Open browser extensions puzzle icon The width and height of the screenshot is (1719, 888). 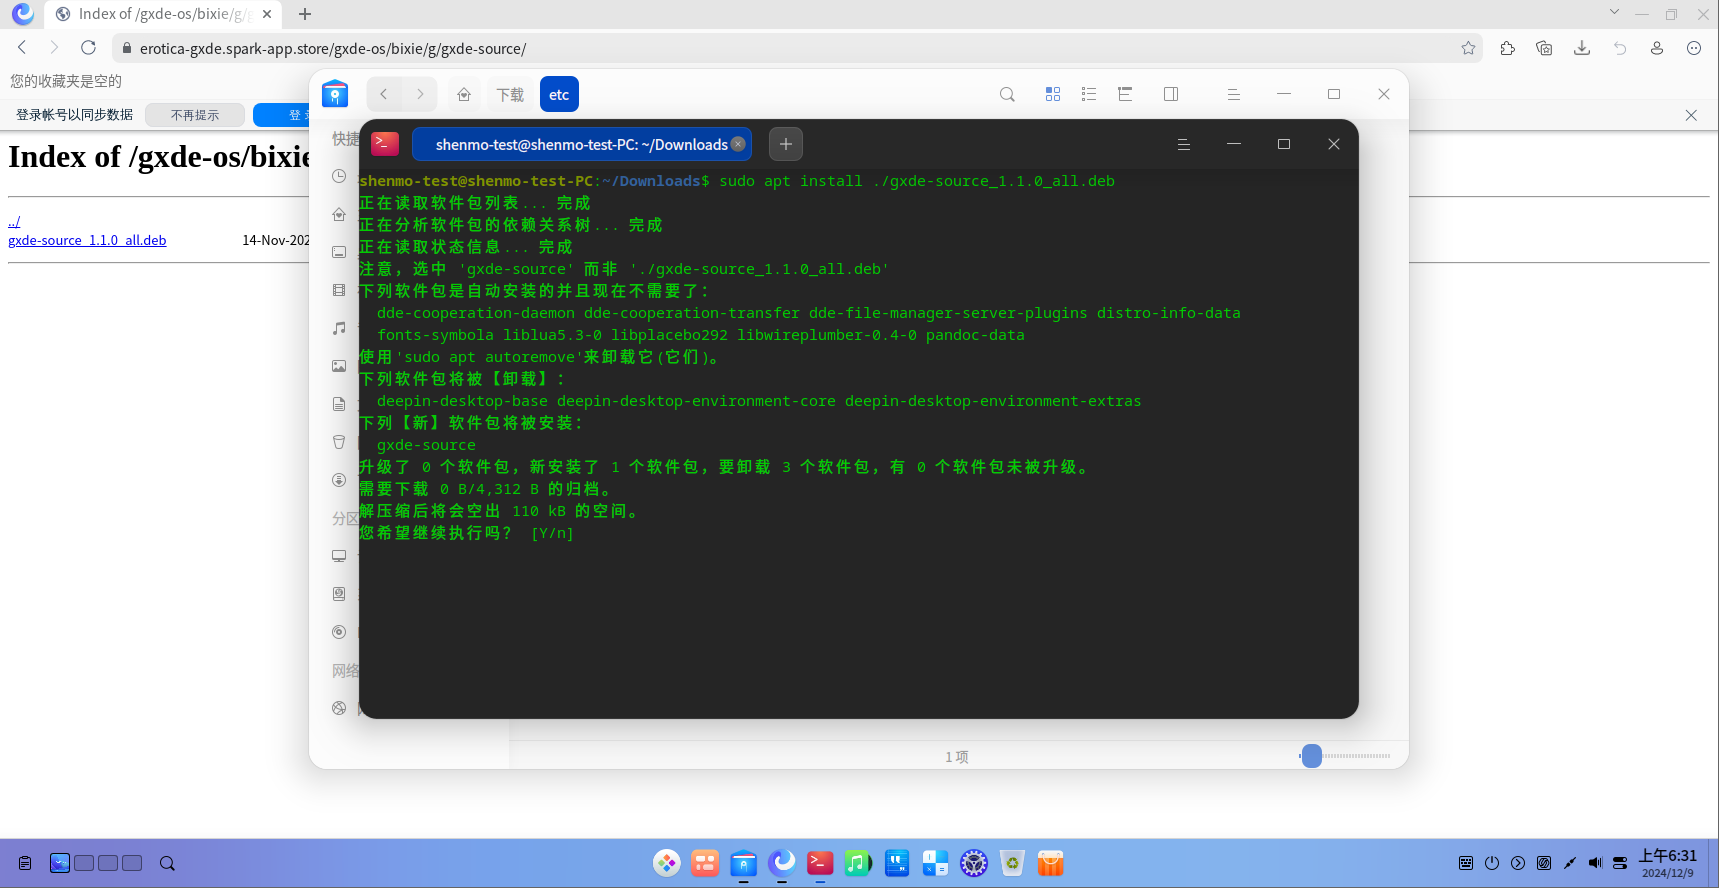coord(1507,48)
